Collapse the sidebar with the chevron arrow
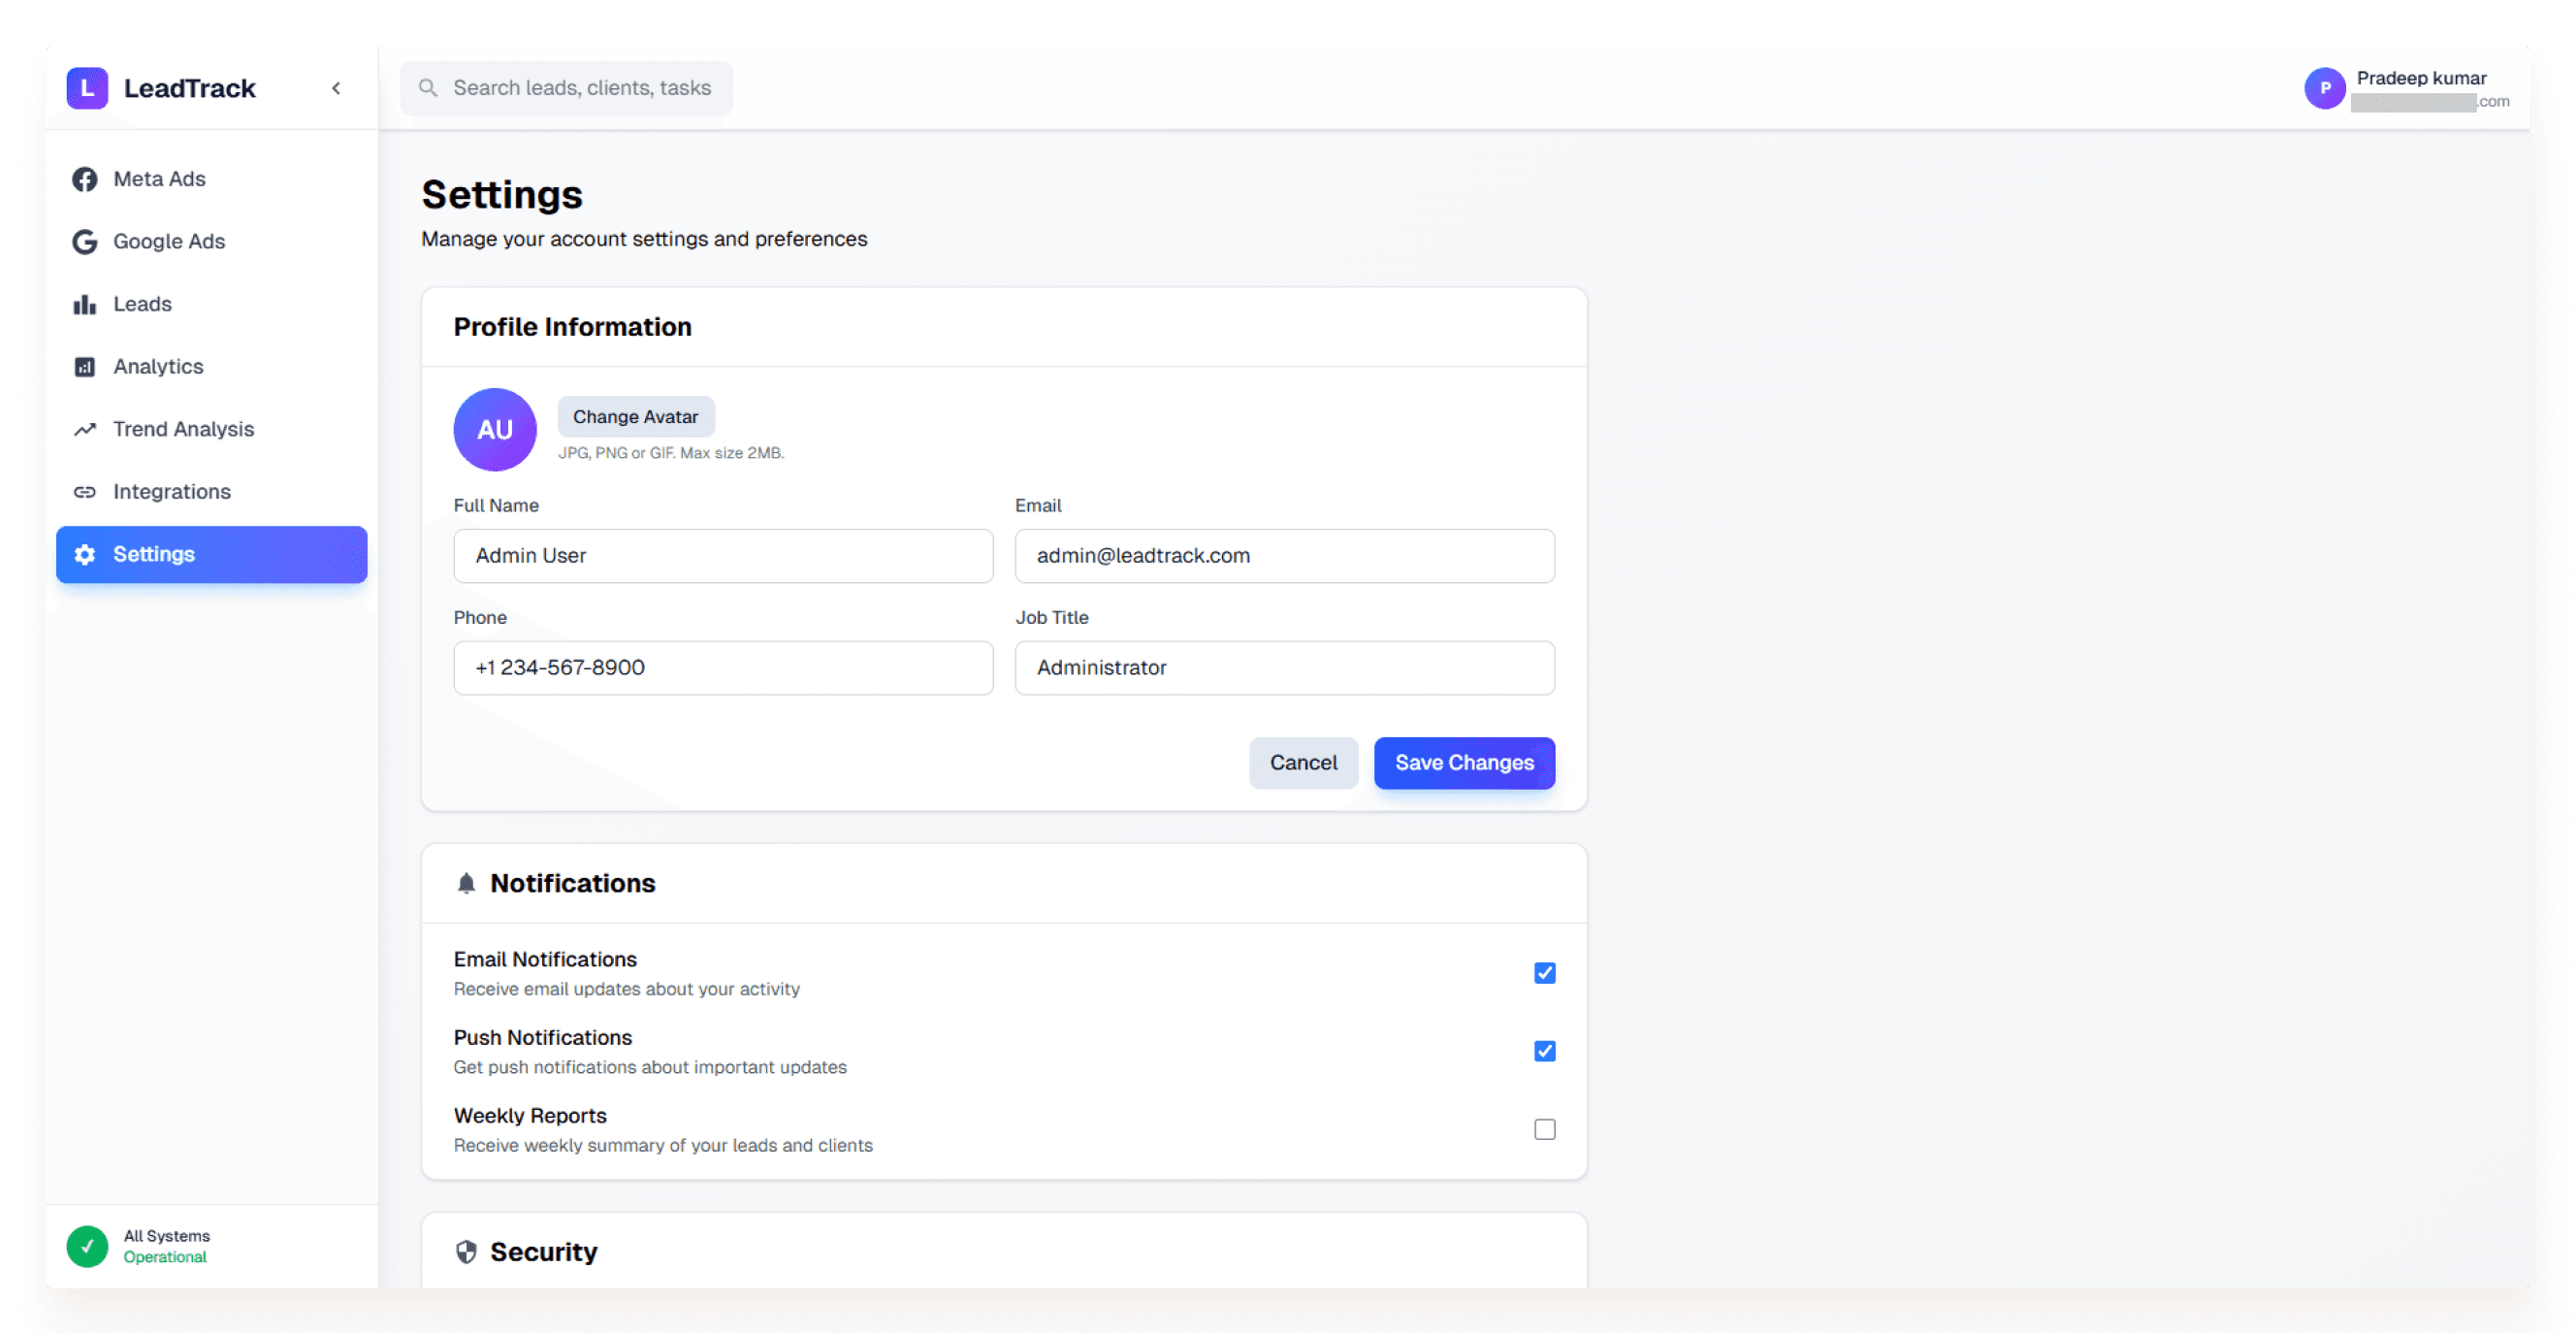 (x=336, y=88)
